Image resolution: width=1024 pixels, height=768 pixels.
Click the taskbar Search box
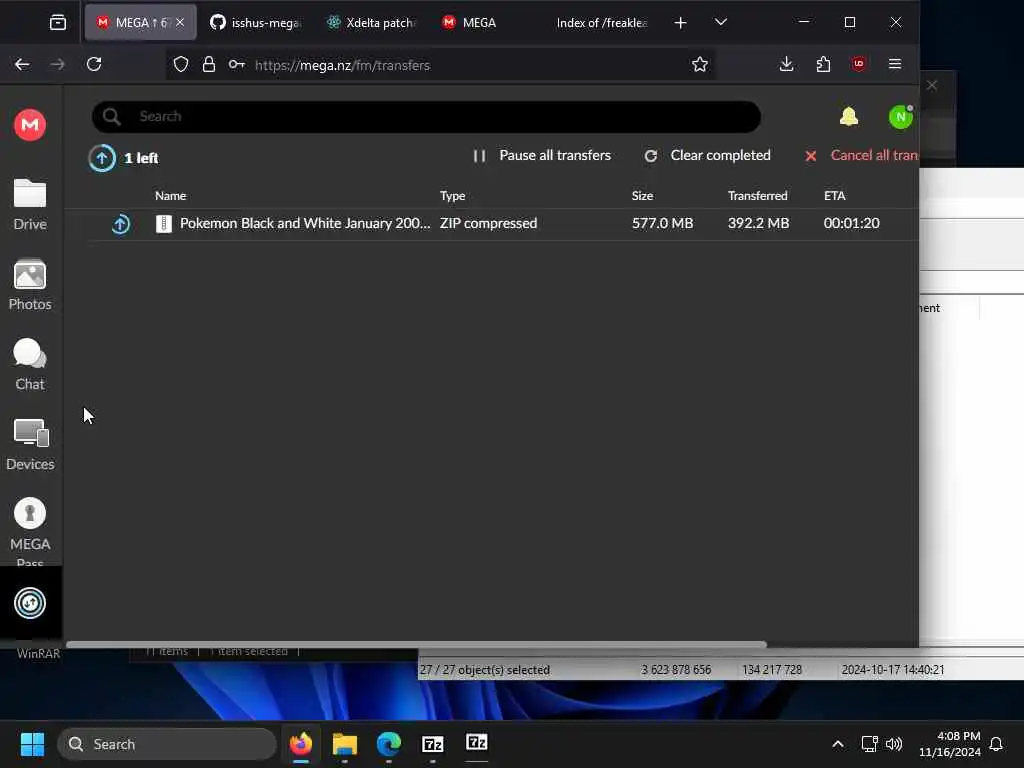[167, 744]
